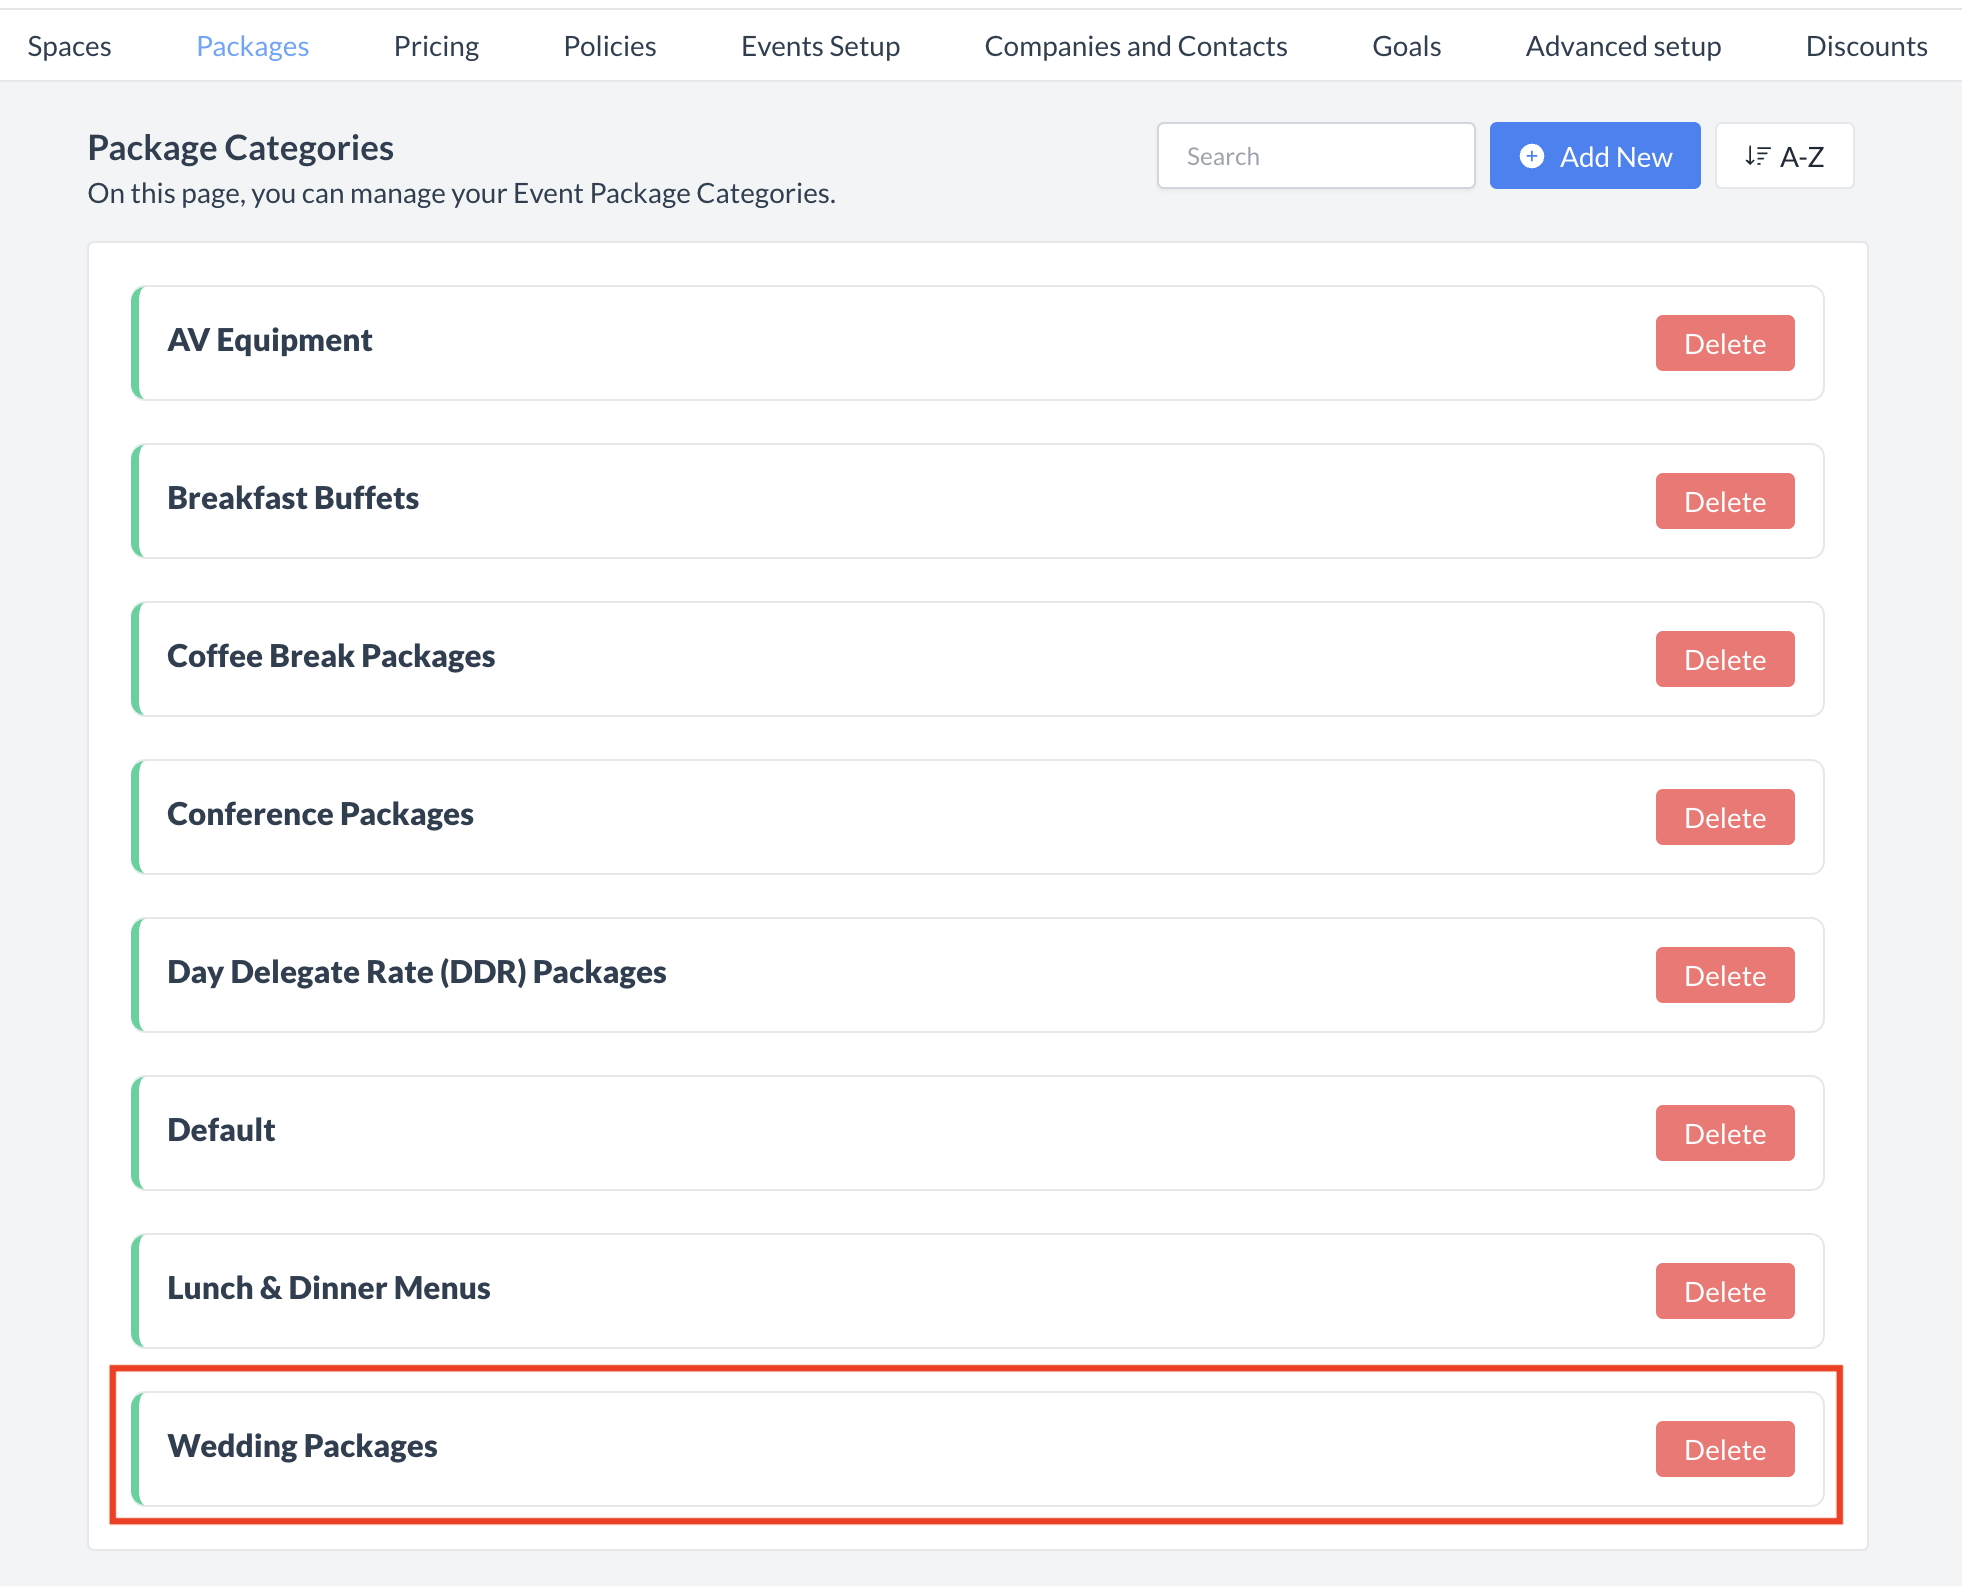The image size is (1962, 1586).
Task: Switch to the Goals tab
Action: pos(1406,45)
